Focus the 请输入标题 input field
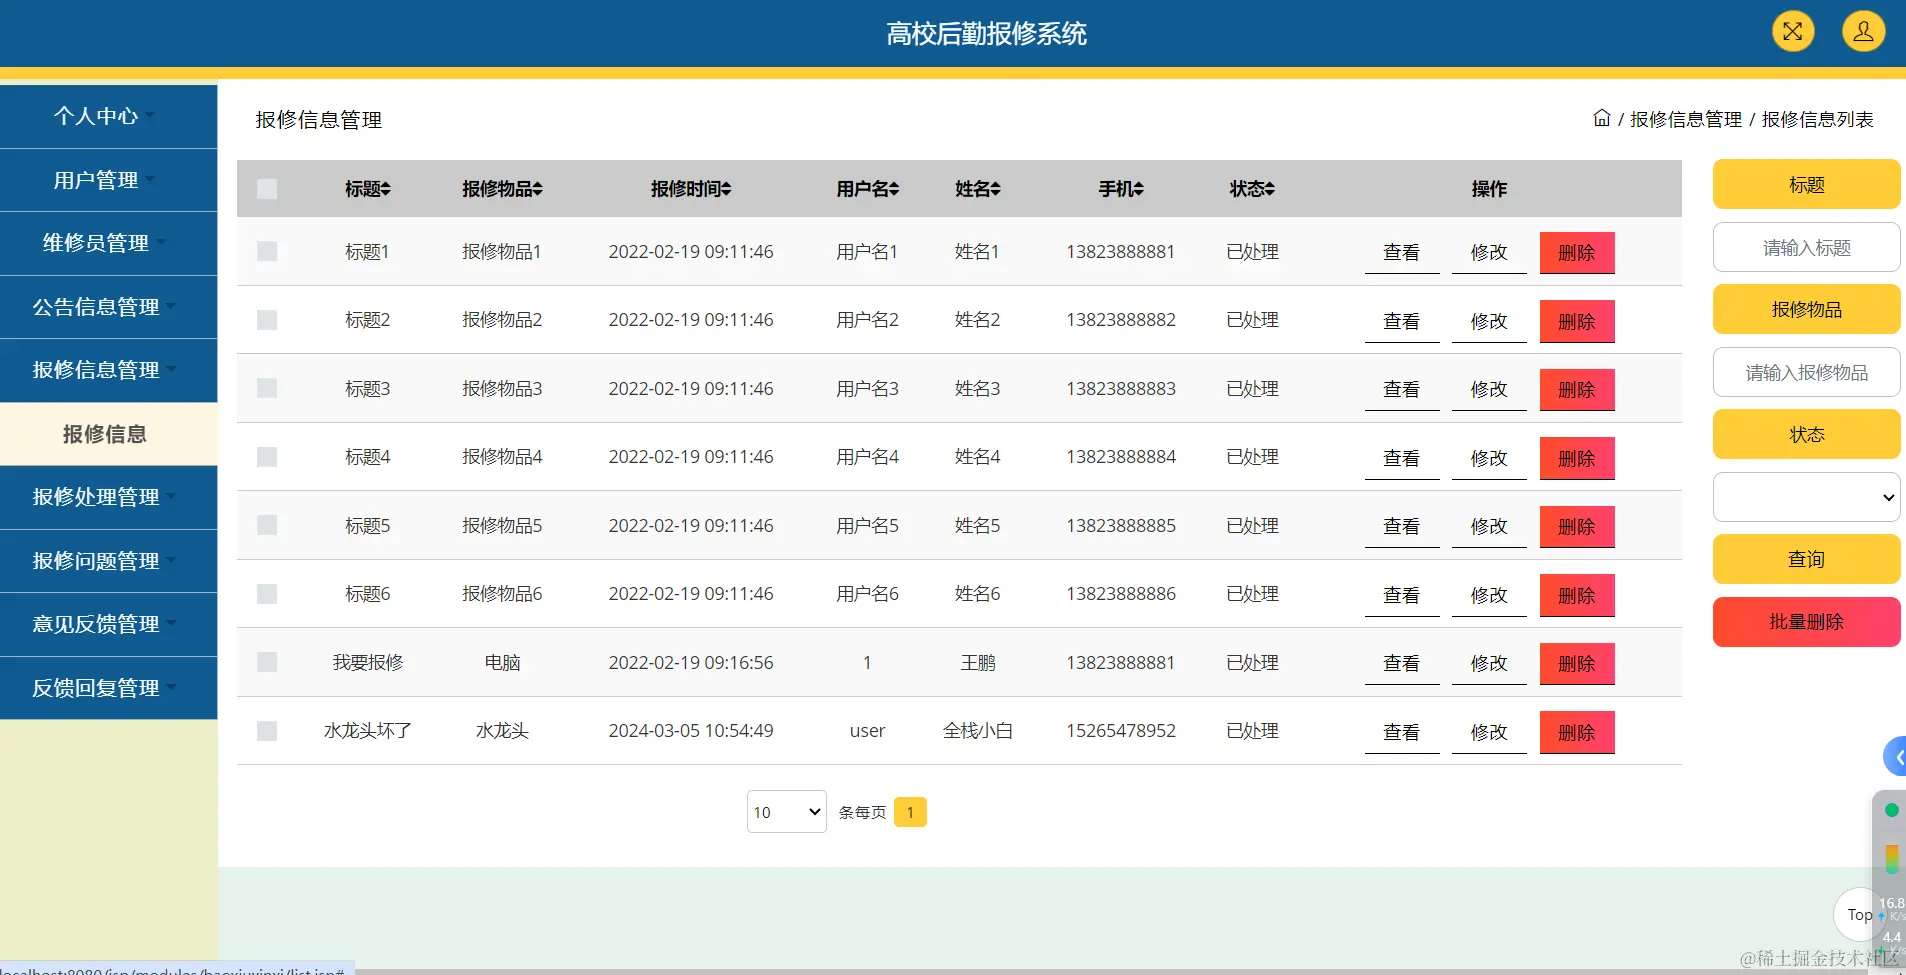1906x975 pixels. pos(1806,247)
